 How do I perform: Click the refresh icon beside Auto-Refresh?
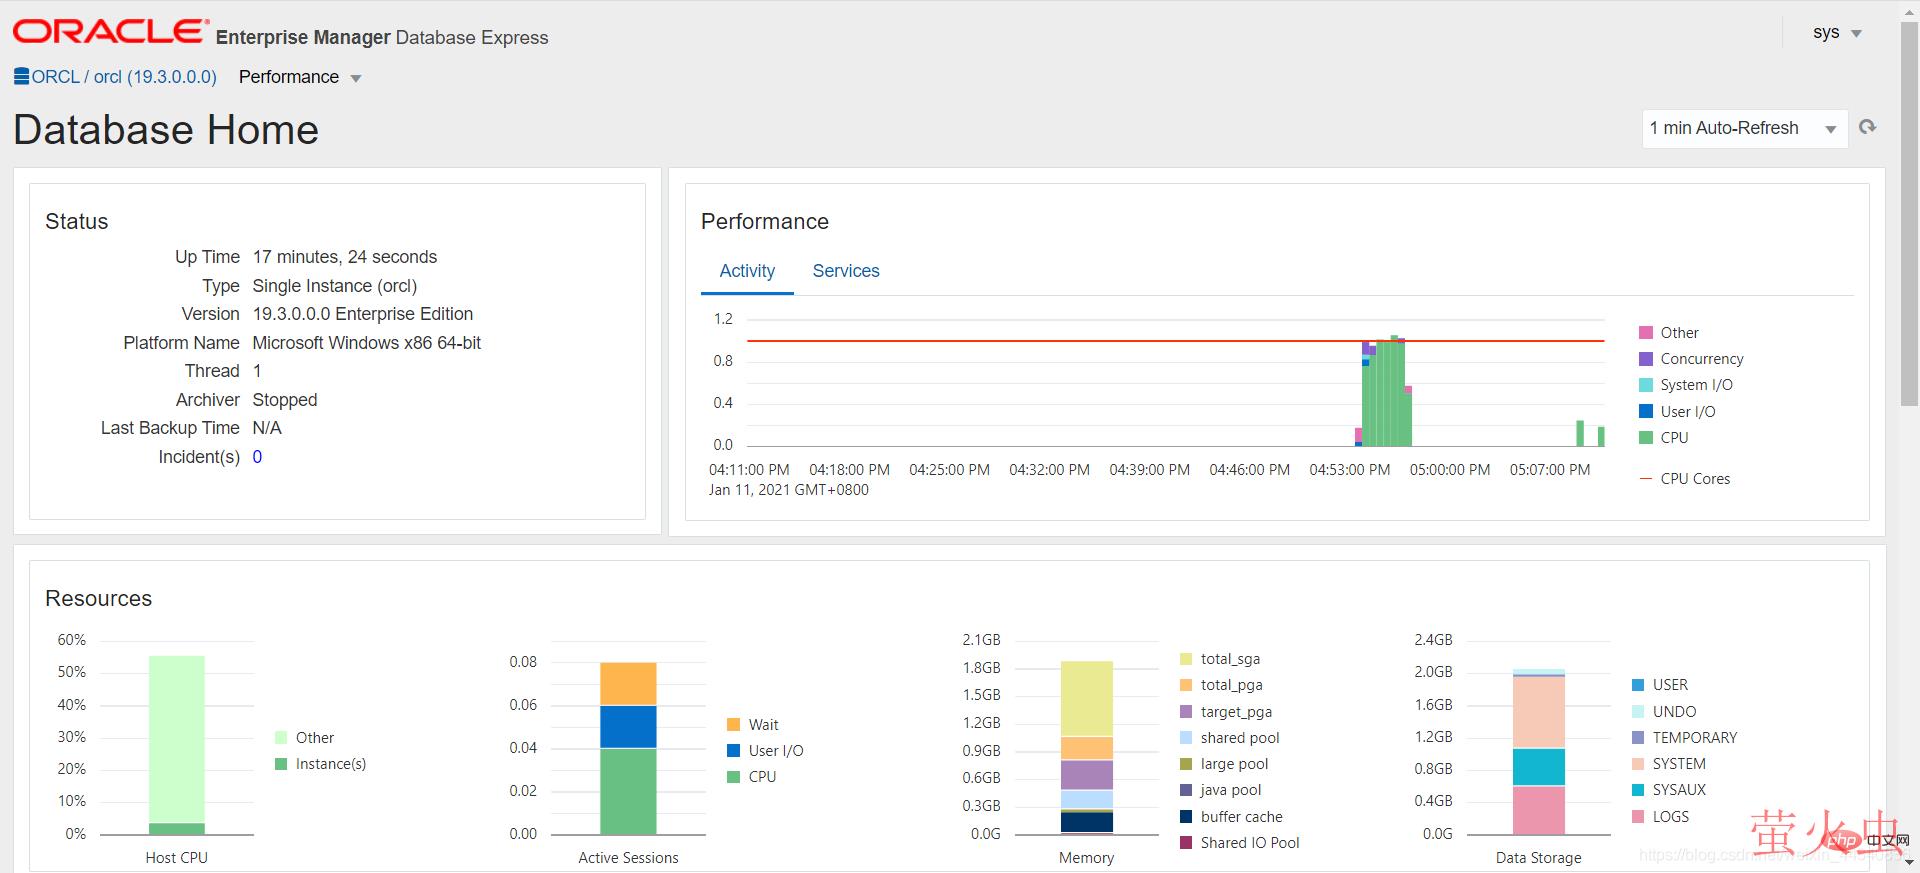point(1867,127)
